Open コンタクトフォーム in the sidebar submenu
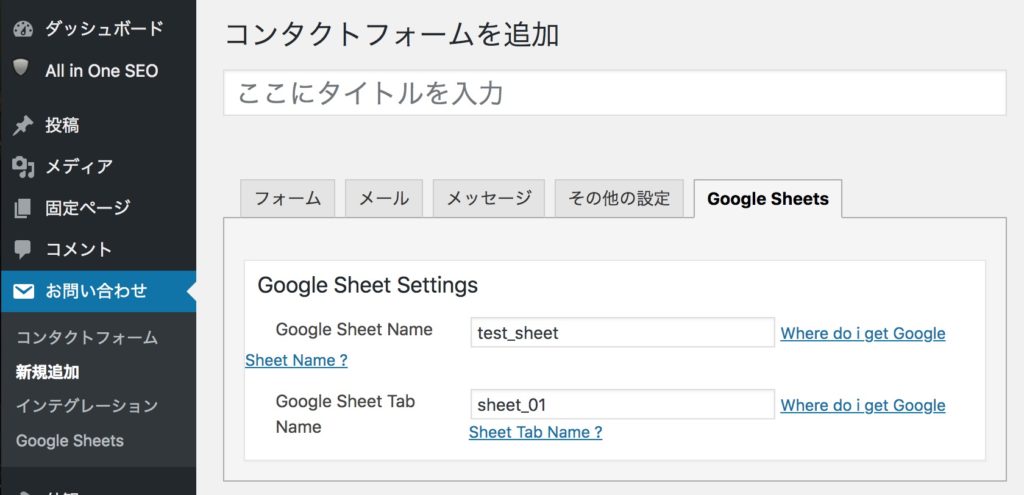Viewport: 1024px width, 495px height. click(x=87, y=338)
